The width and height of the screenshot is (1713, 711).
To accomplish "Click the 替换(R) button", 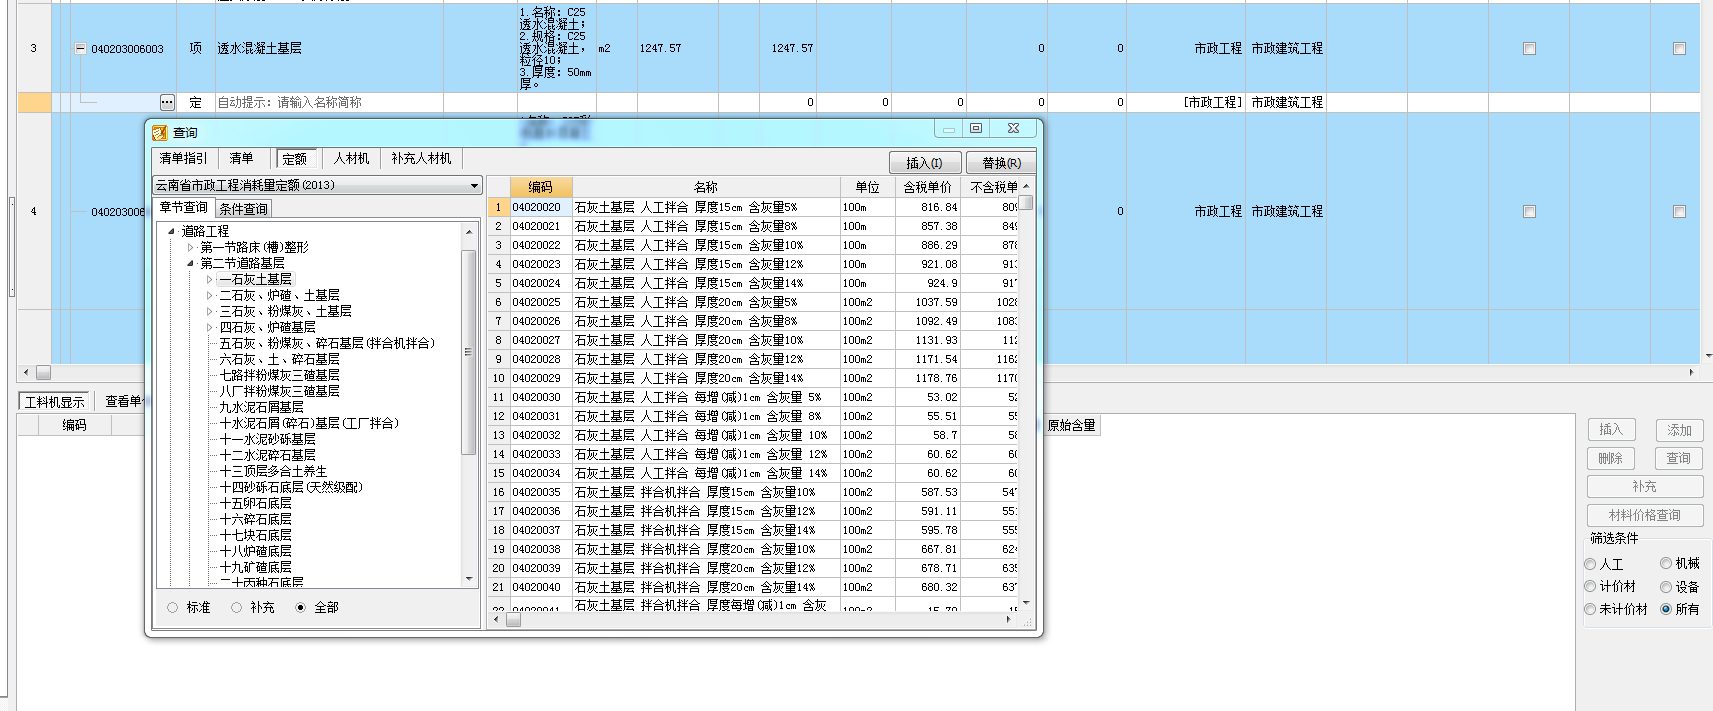I will (x=1001, y=163).
